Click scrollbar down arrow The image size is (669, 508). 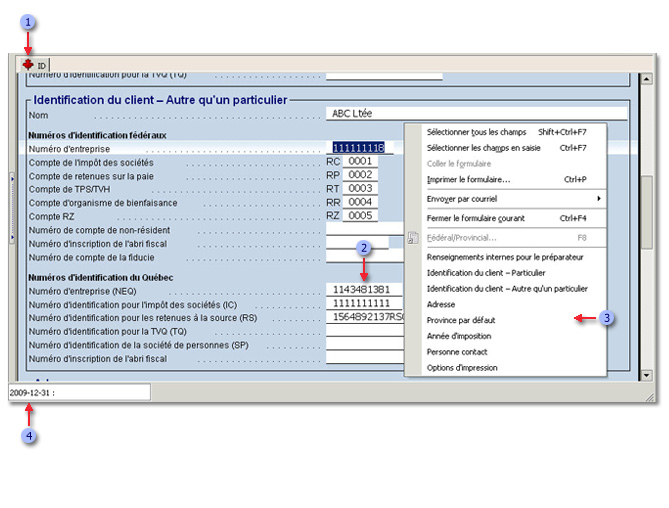click(646, 375)
